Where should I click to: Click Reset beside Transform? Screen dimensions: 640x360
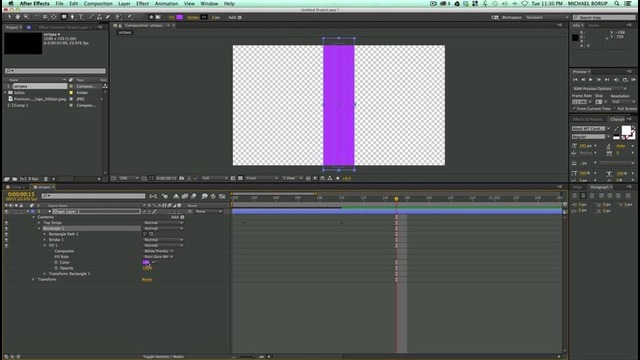[147, 280]
